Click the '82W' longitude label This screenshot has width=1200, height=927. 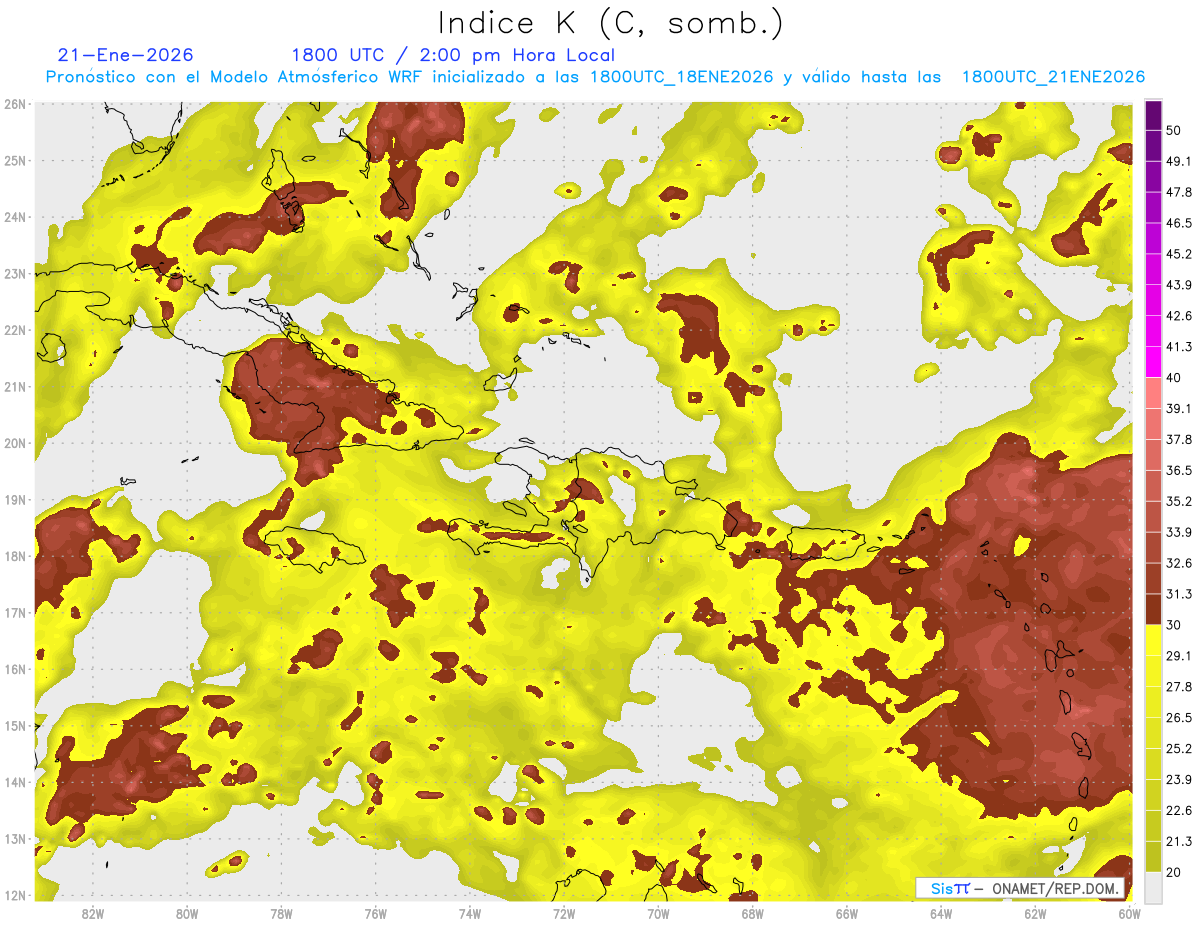[92, 913]
